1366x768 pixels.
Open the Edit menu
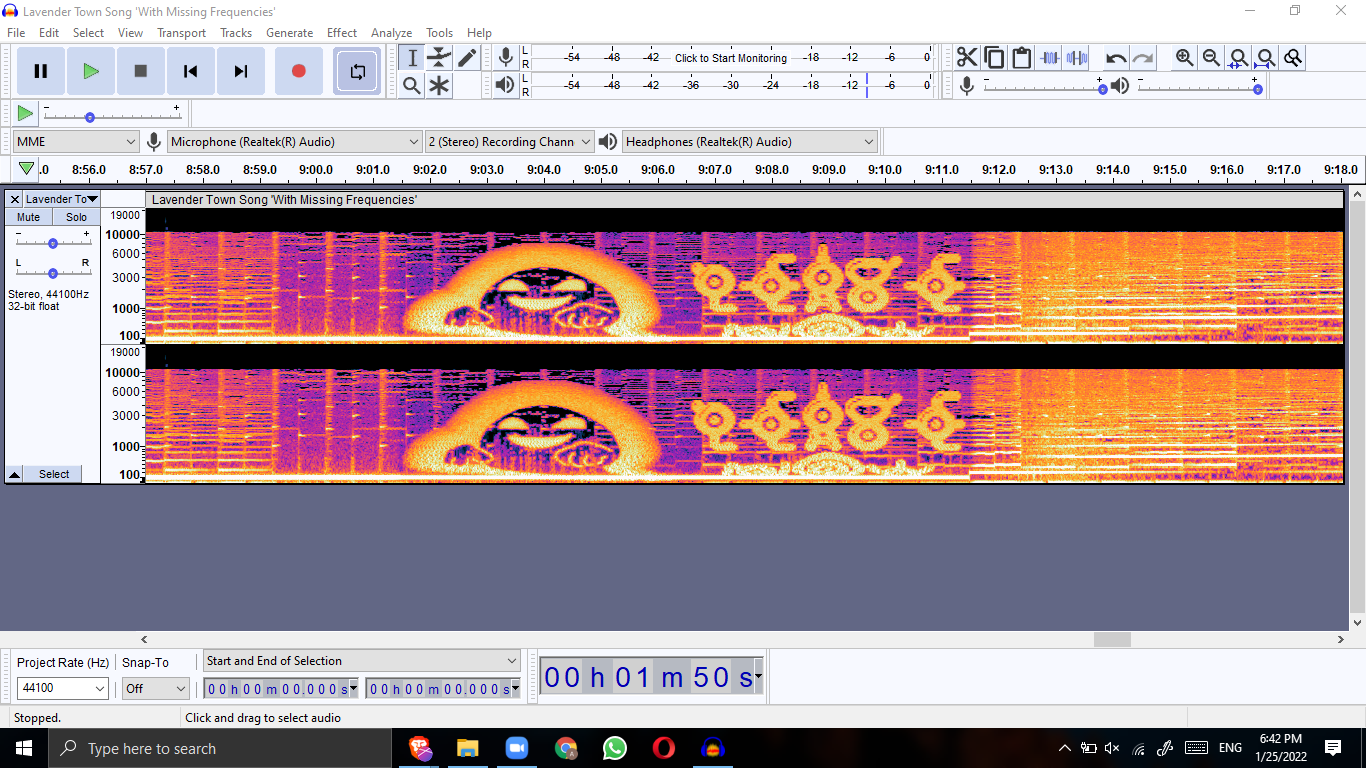[x=49, y=33]
